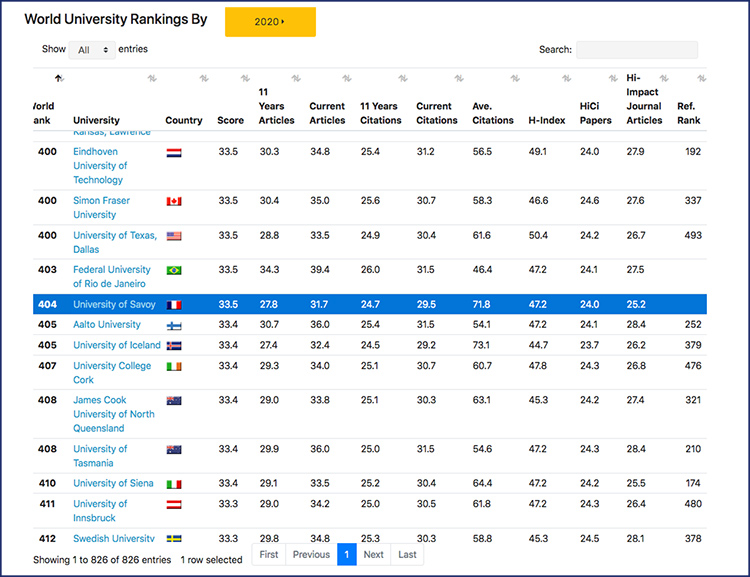Click World Rank 407 cell

click(47, 366)
